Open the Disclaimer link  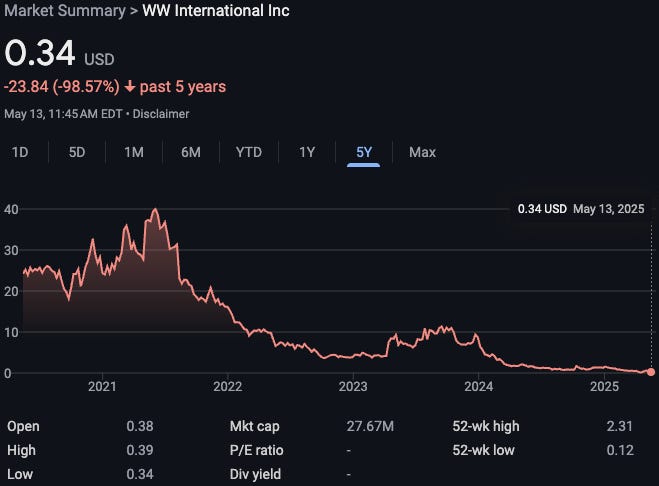pyautogui.click(x=161, y=114)
